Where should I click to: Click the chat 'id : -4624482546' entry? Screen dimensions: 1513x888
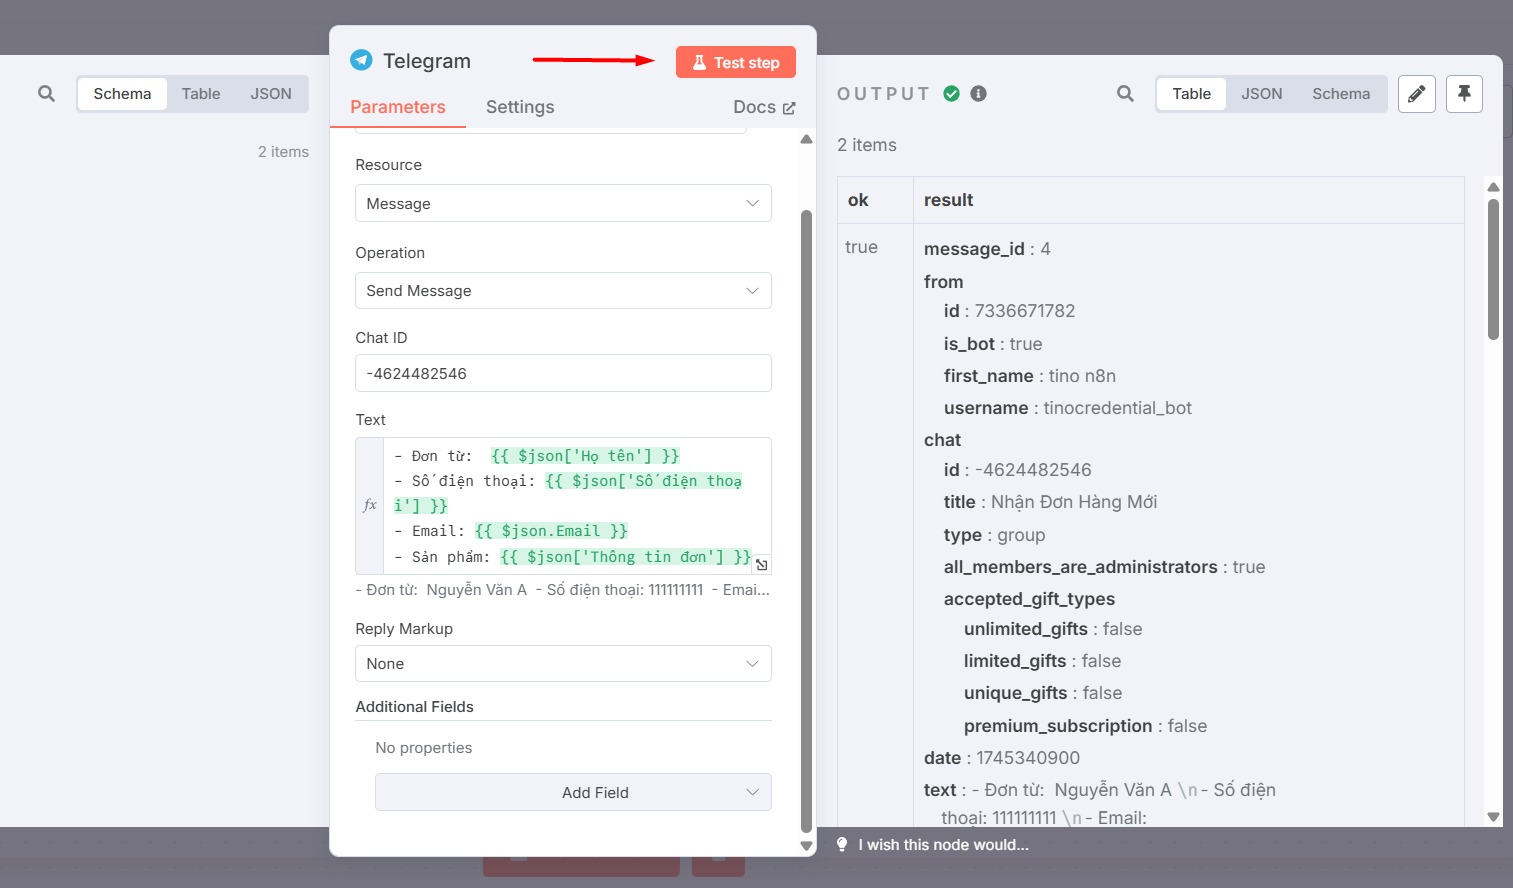(1018, 470)
